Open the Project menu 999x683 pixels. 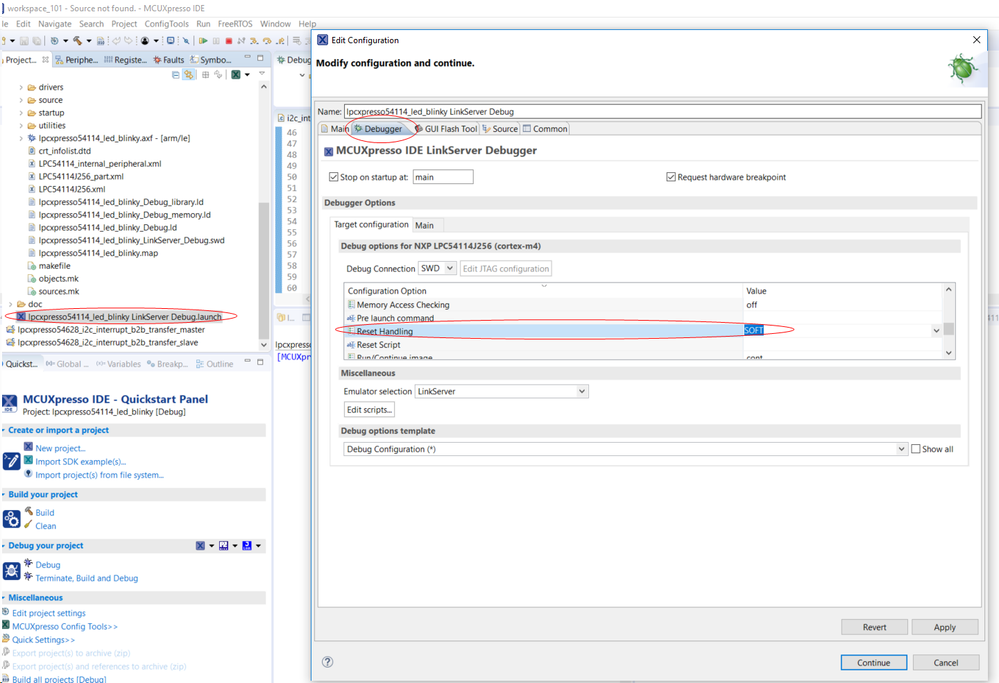coord(124,24)
